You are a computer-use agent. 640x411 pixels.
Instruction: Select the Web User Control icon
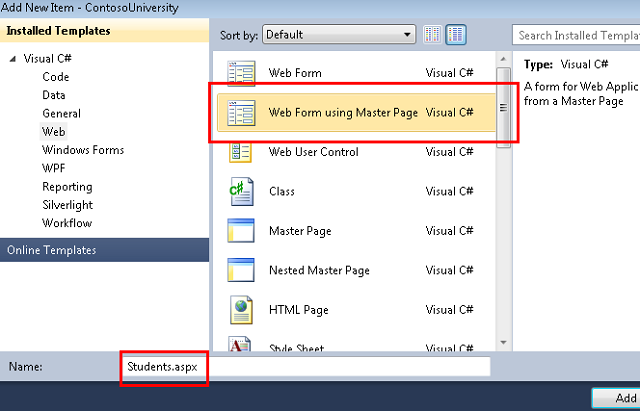click(x=242, y=152)
